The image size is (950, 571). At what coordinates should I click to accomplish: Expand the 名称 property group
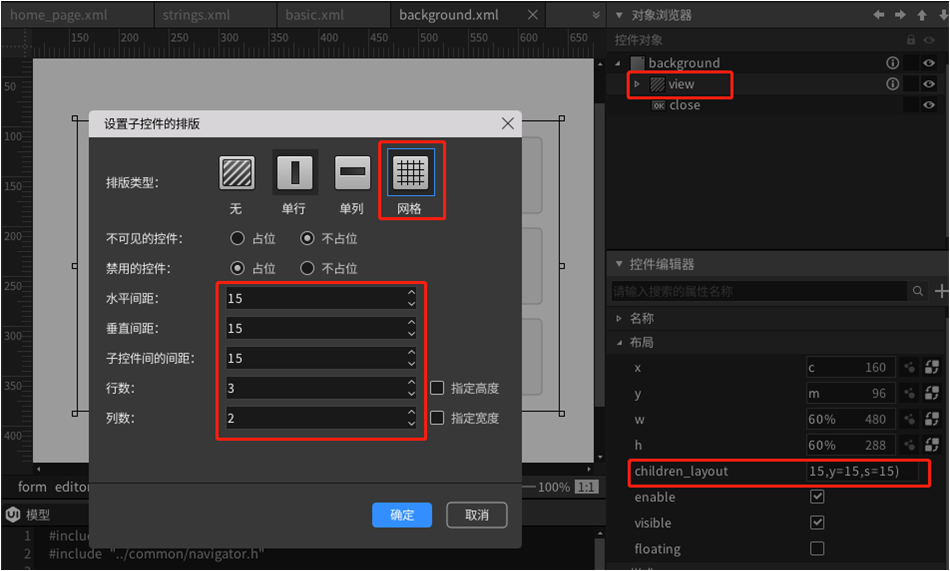pyautogui.click(x=619, y=318)
